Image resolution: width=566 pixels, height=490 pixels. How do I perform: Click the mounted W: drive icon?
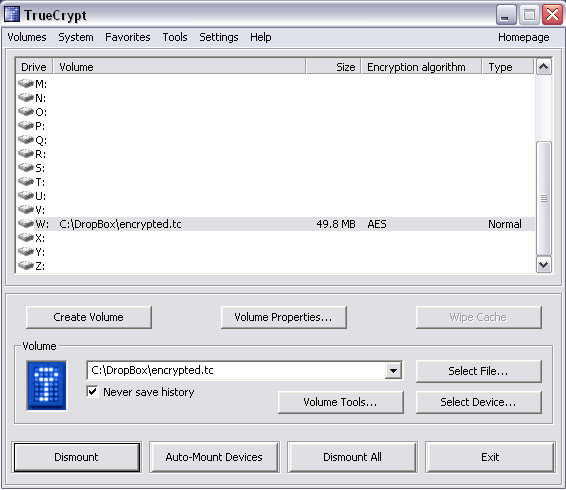pyautogui.click(x=26, y=224)
